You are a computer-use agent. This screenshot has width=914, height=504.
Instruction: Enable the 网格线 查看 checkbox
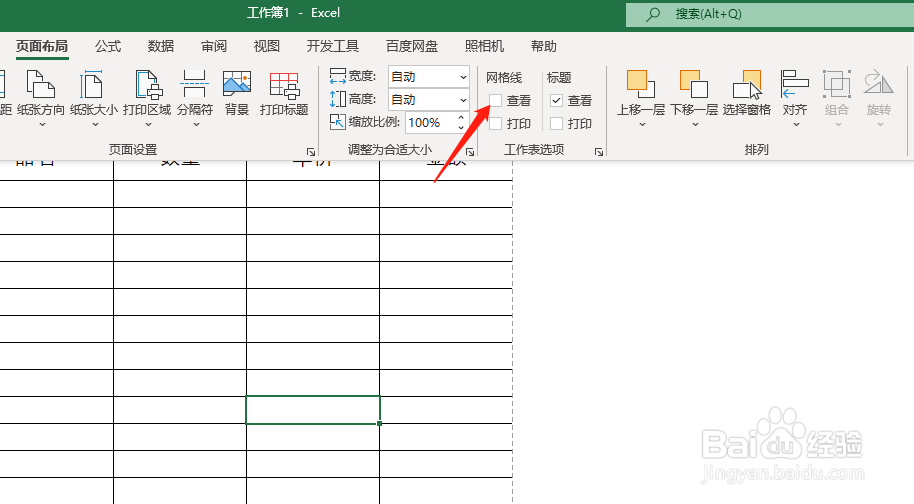tap(495, 100)
